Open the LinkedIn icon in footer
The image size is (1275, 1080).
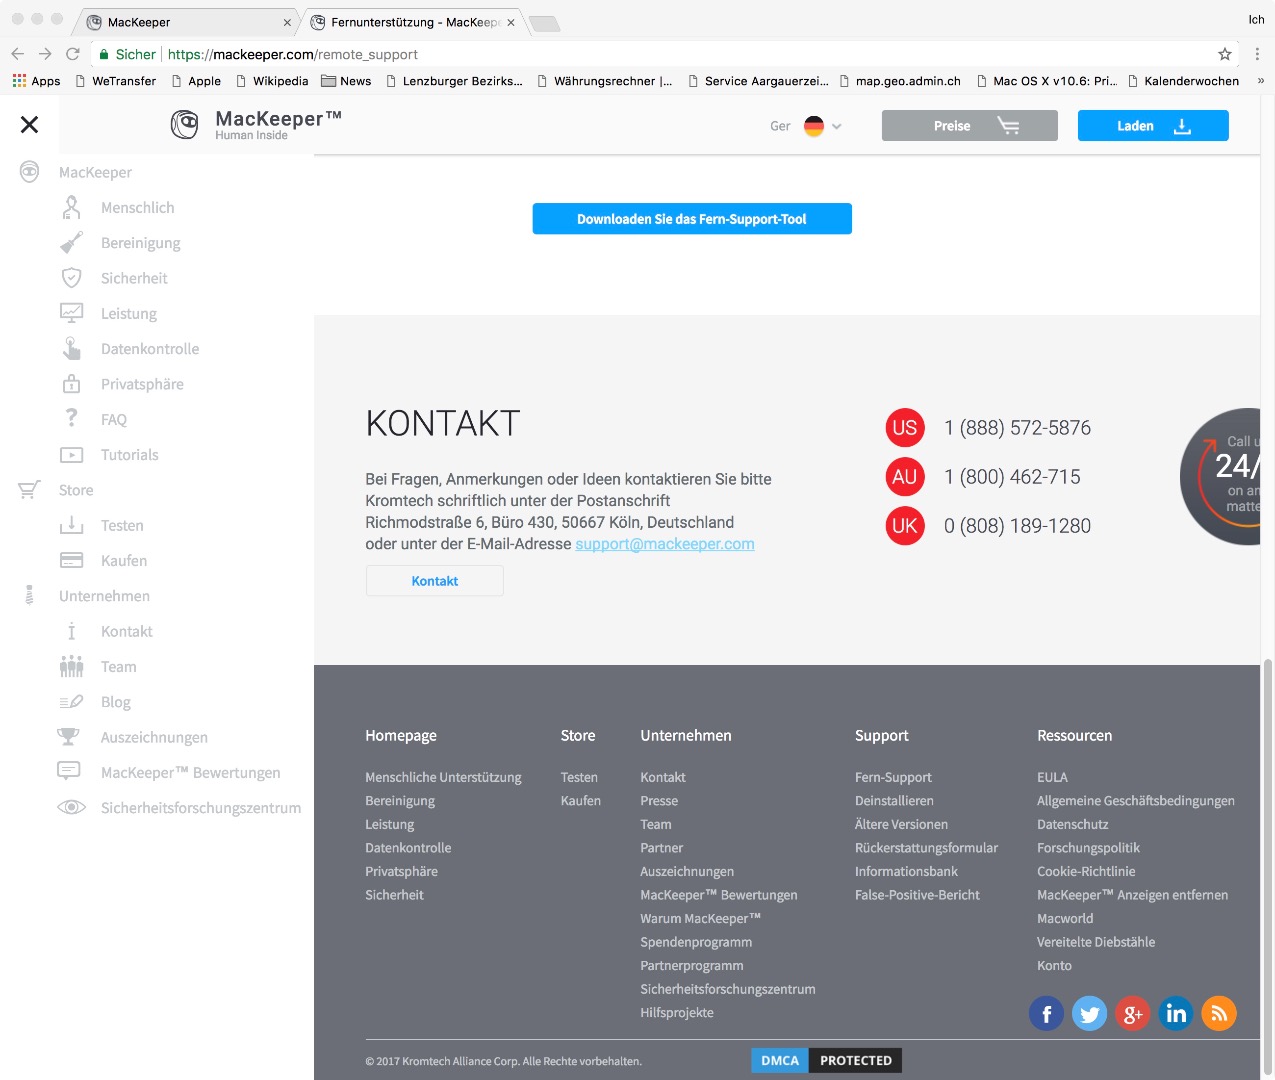1176,1014
